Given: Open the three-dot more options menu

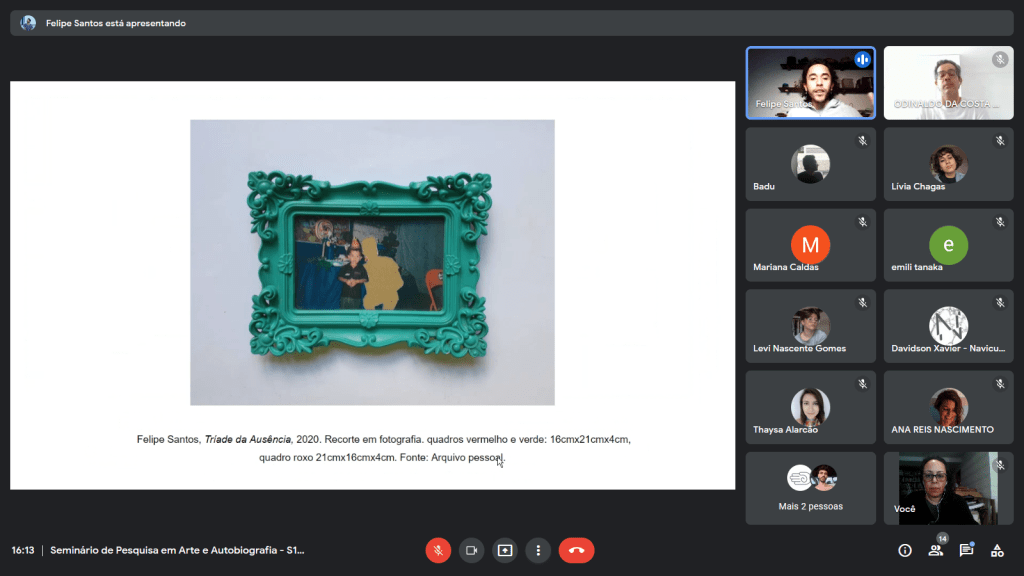Looking at the screenshot, I should (x=538, y=550).
